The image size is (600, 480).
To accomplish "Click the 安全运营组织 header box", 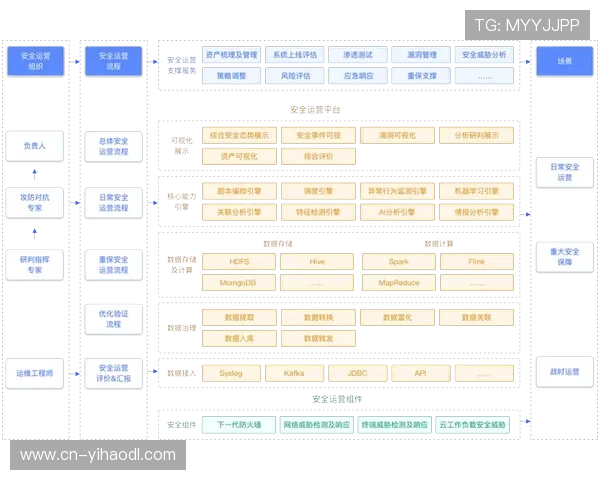I will click(36, 62).
